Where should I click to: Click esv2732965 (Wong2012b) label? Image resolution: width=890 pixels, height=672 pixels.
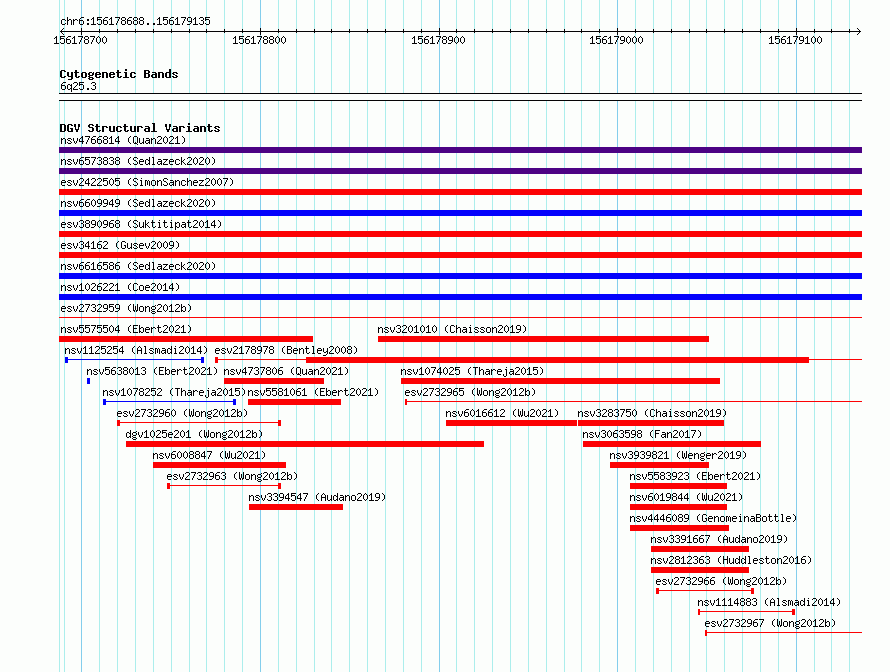click(470, 392)
